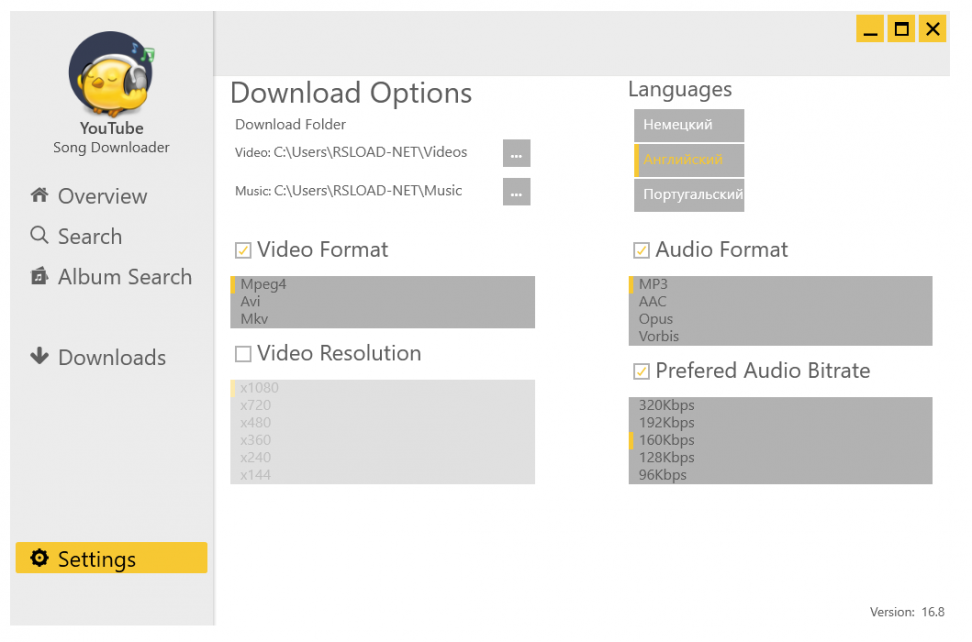Click the gear icon beside Settings
The width and height of the screenshot is (972, 642).
click(x=39, y=558)
